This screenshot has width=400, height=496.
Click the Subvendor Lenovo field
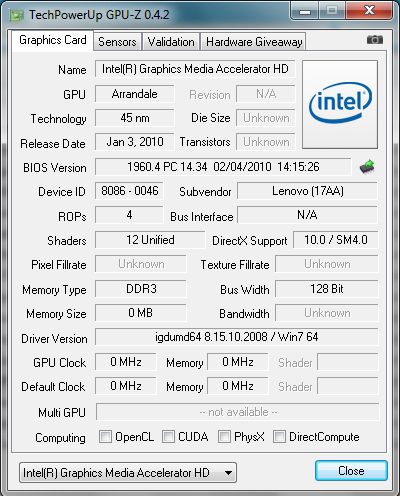pos(307,191)
